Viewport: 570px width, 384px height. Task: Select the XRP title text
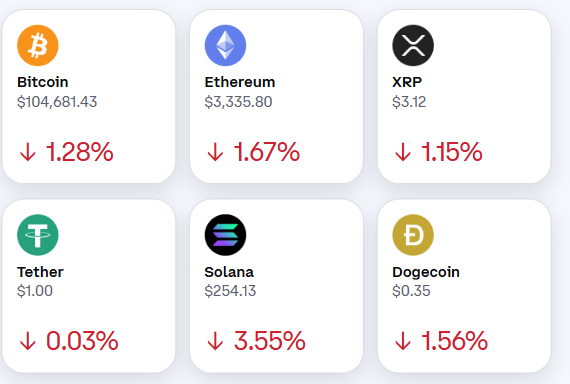pos(407,82)
